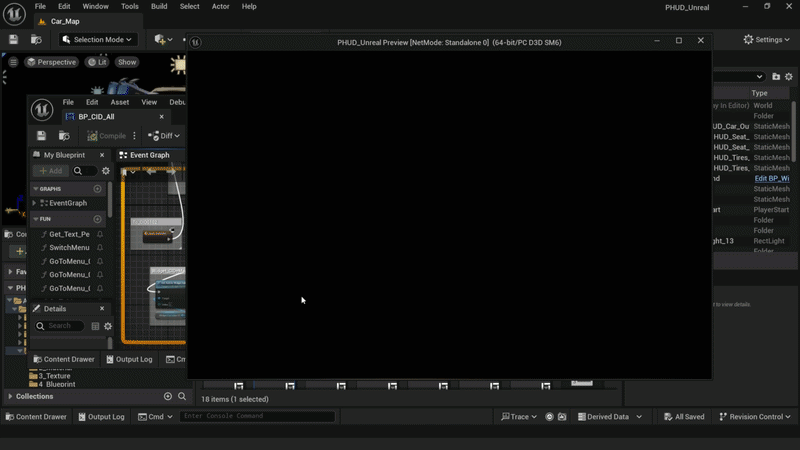The width and height of the screenshot is (800, 450).
Task: Click the Outliner add folder icon
Action: tap(776, 77)
